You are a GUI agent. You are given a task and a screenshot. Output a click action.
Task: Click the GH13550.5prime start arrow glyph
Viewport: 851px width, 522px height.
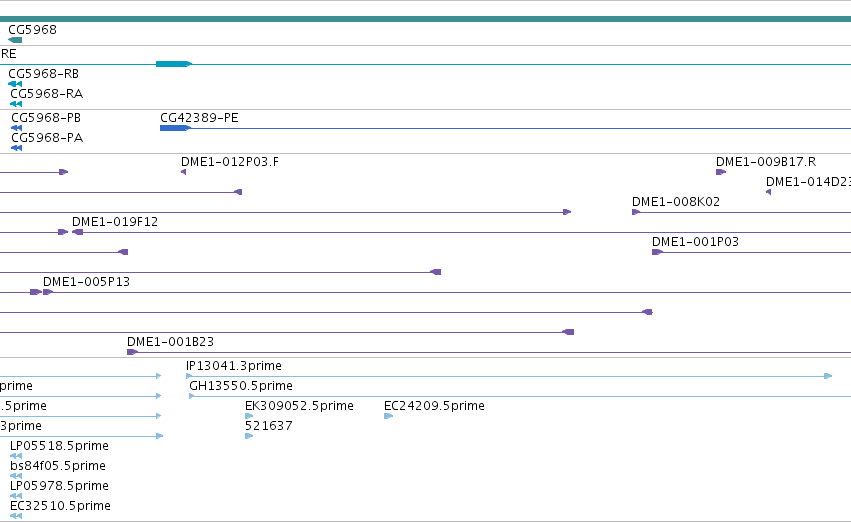(192, 396)
